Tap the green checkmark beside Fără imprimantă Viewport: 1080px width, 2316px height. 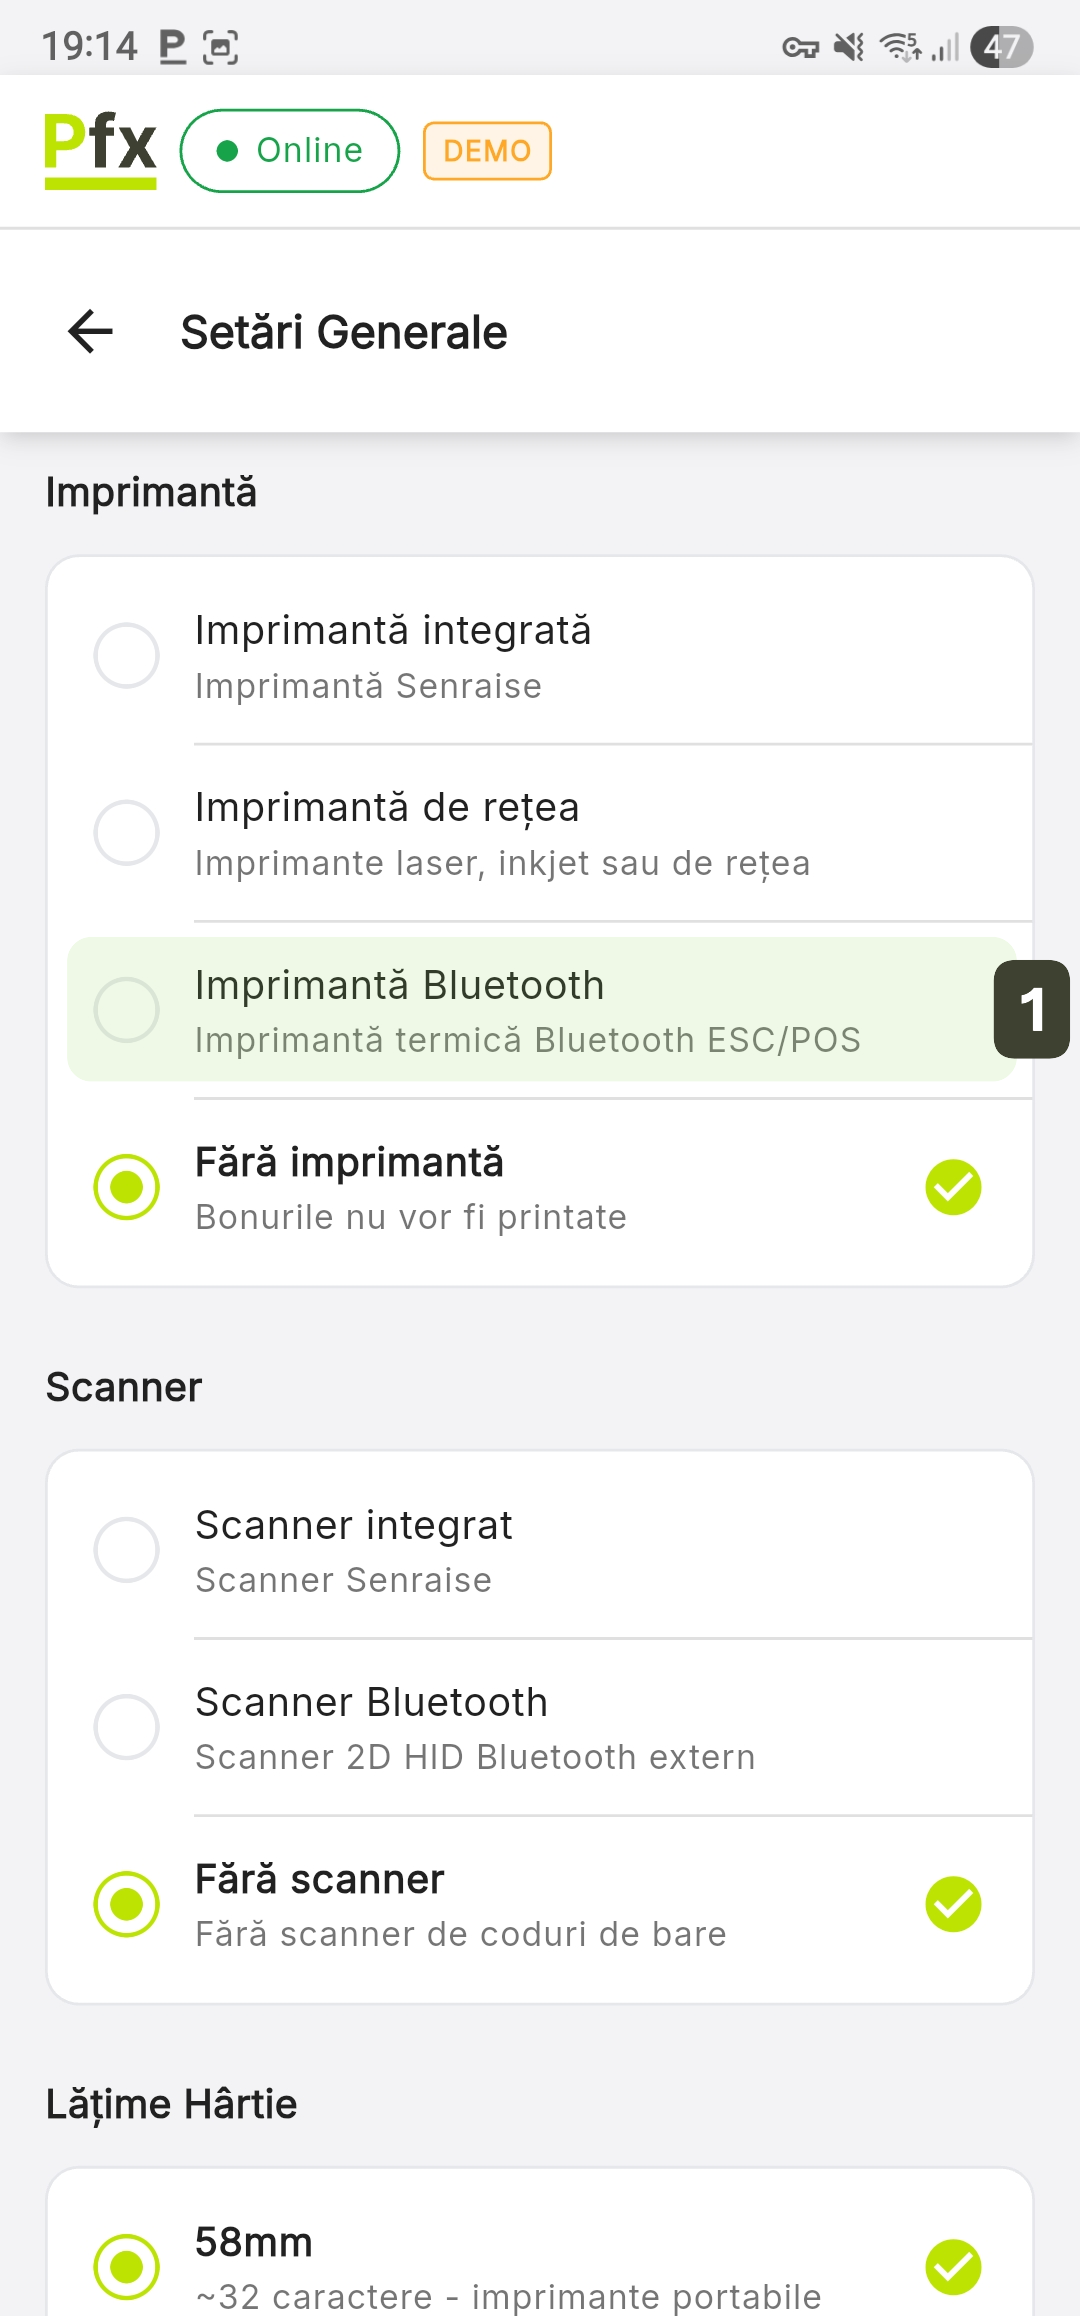(953, 1188)
